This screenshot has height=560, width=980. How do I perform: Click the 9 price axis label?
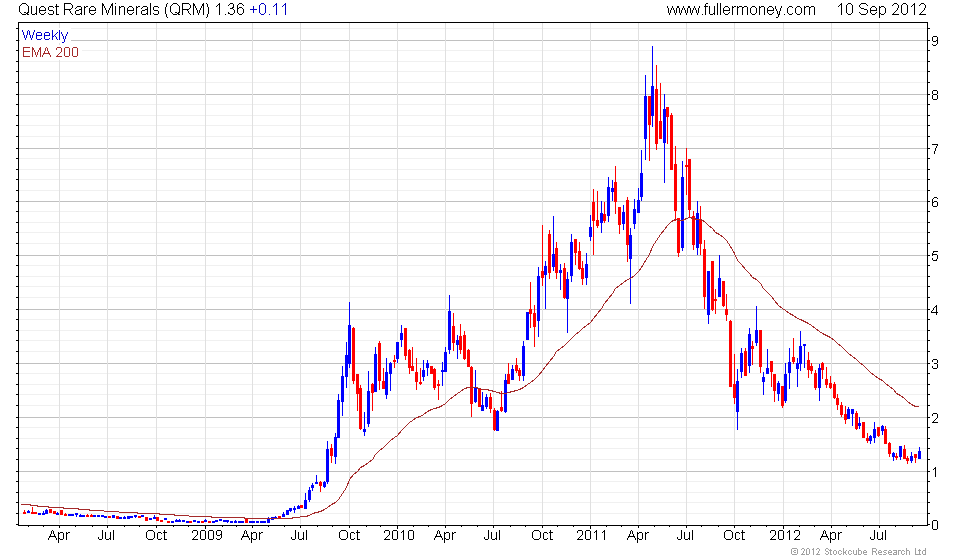[934, 41]
